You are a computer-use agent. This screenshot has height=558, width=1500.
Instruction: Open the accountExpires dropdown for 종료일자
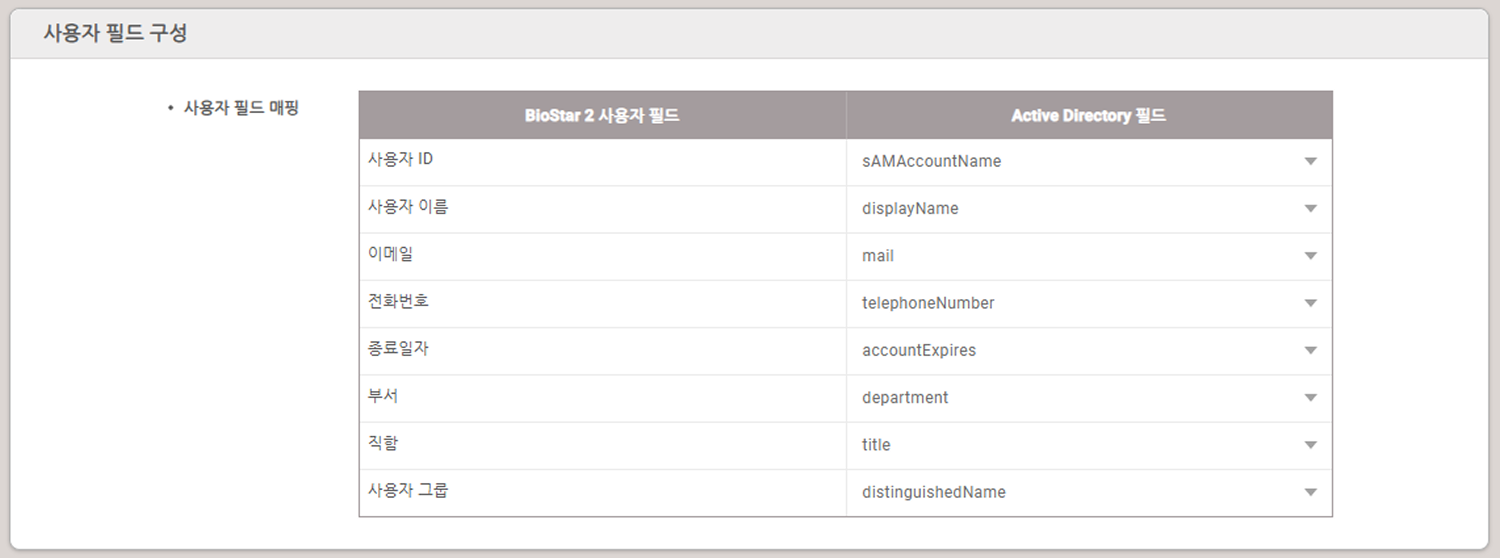click(1089, 351)
